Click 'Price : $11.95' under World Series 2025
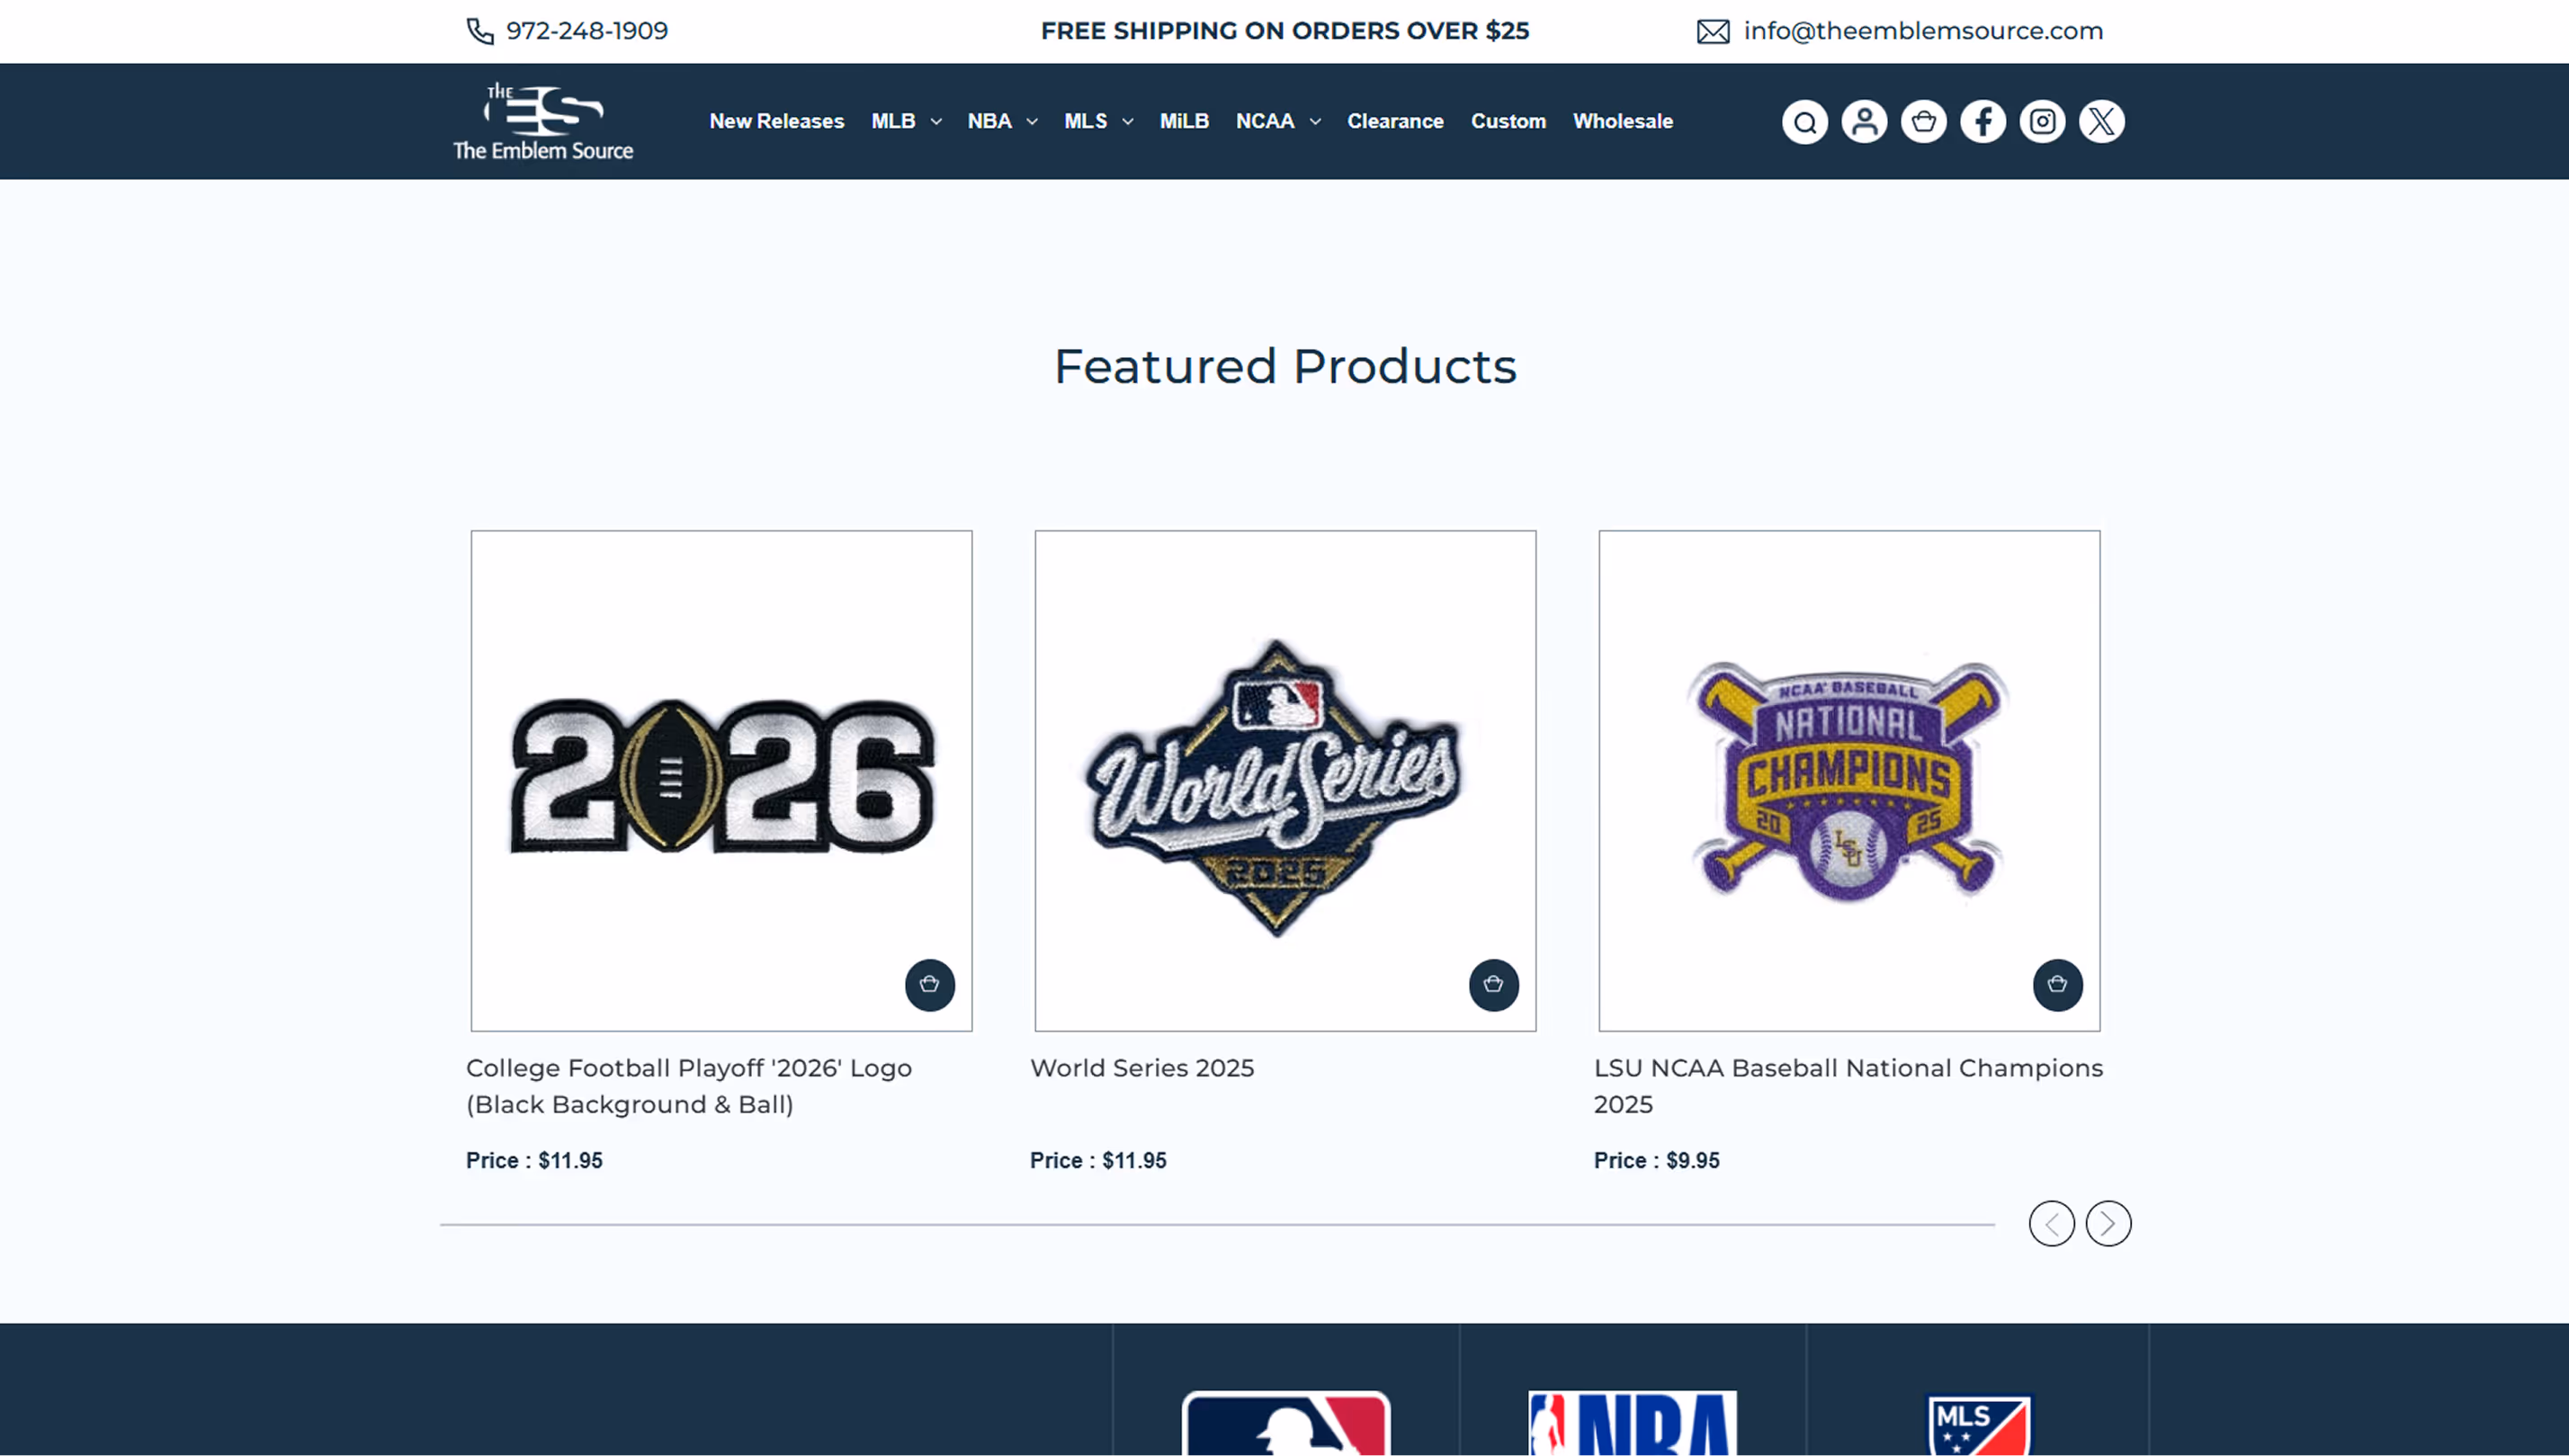Screen dimensions: 2569x1456 pos(1098,1160)
